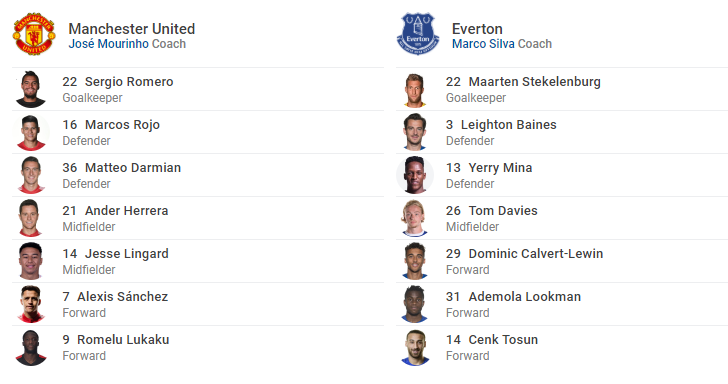Click Sergio Romero's player photo

coord(31,89)
